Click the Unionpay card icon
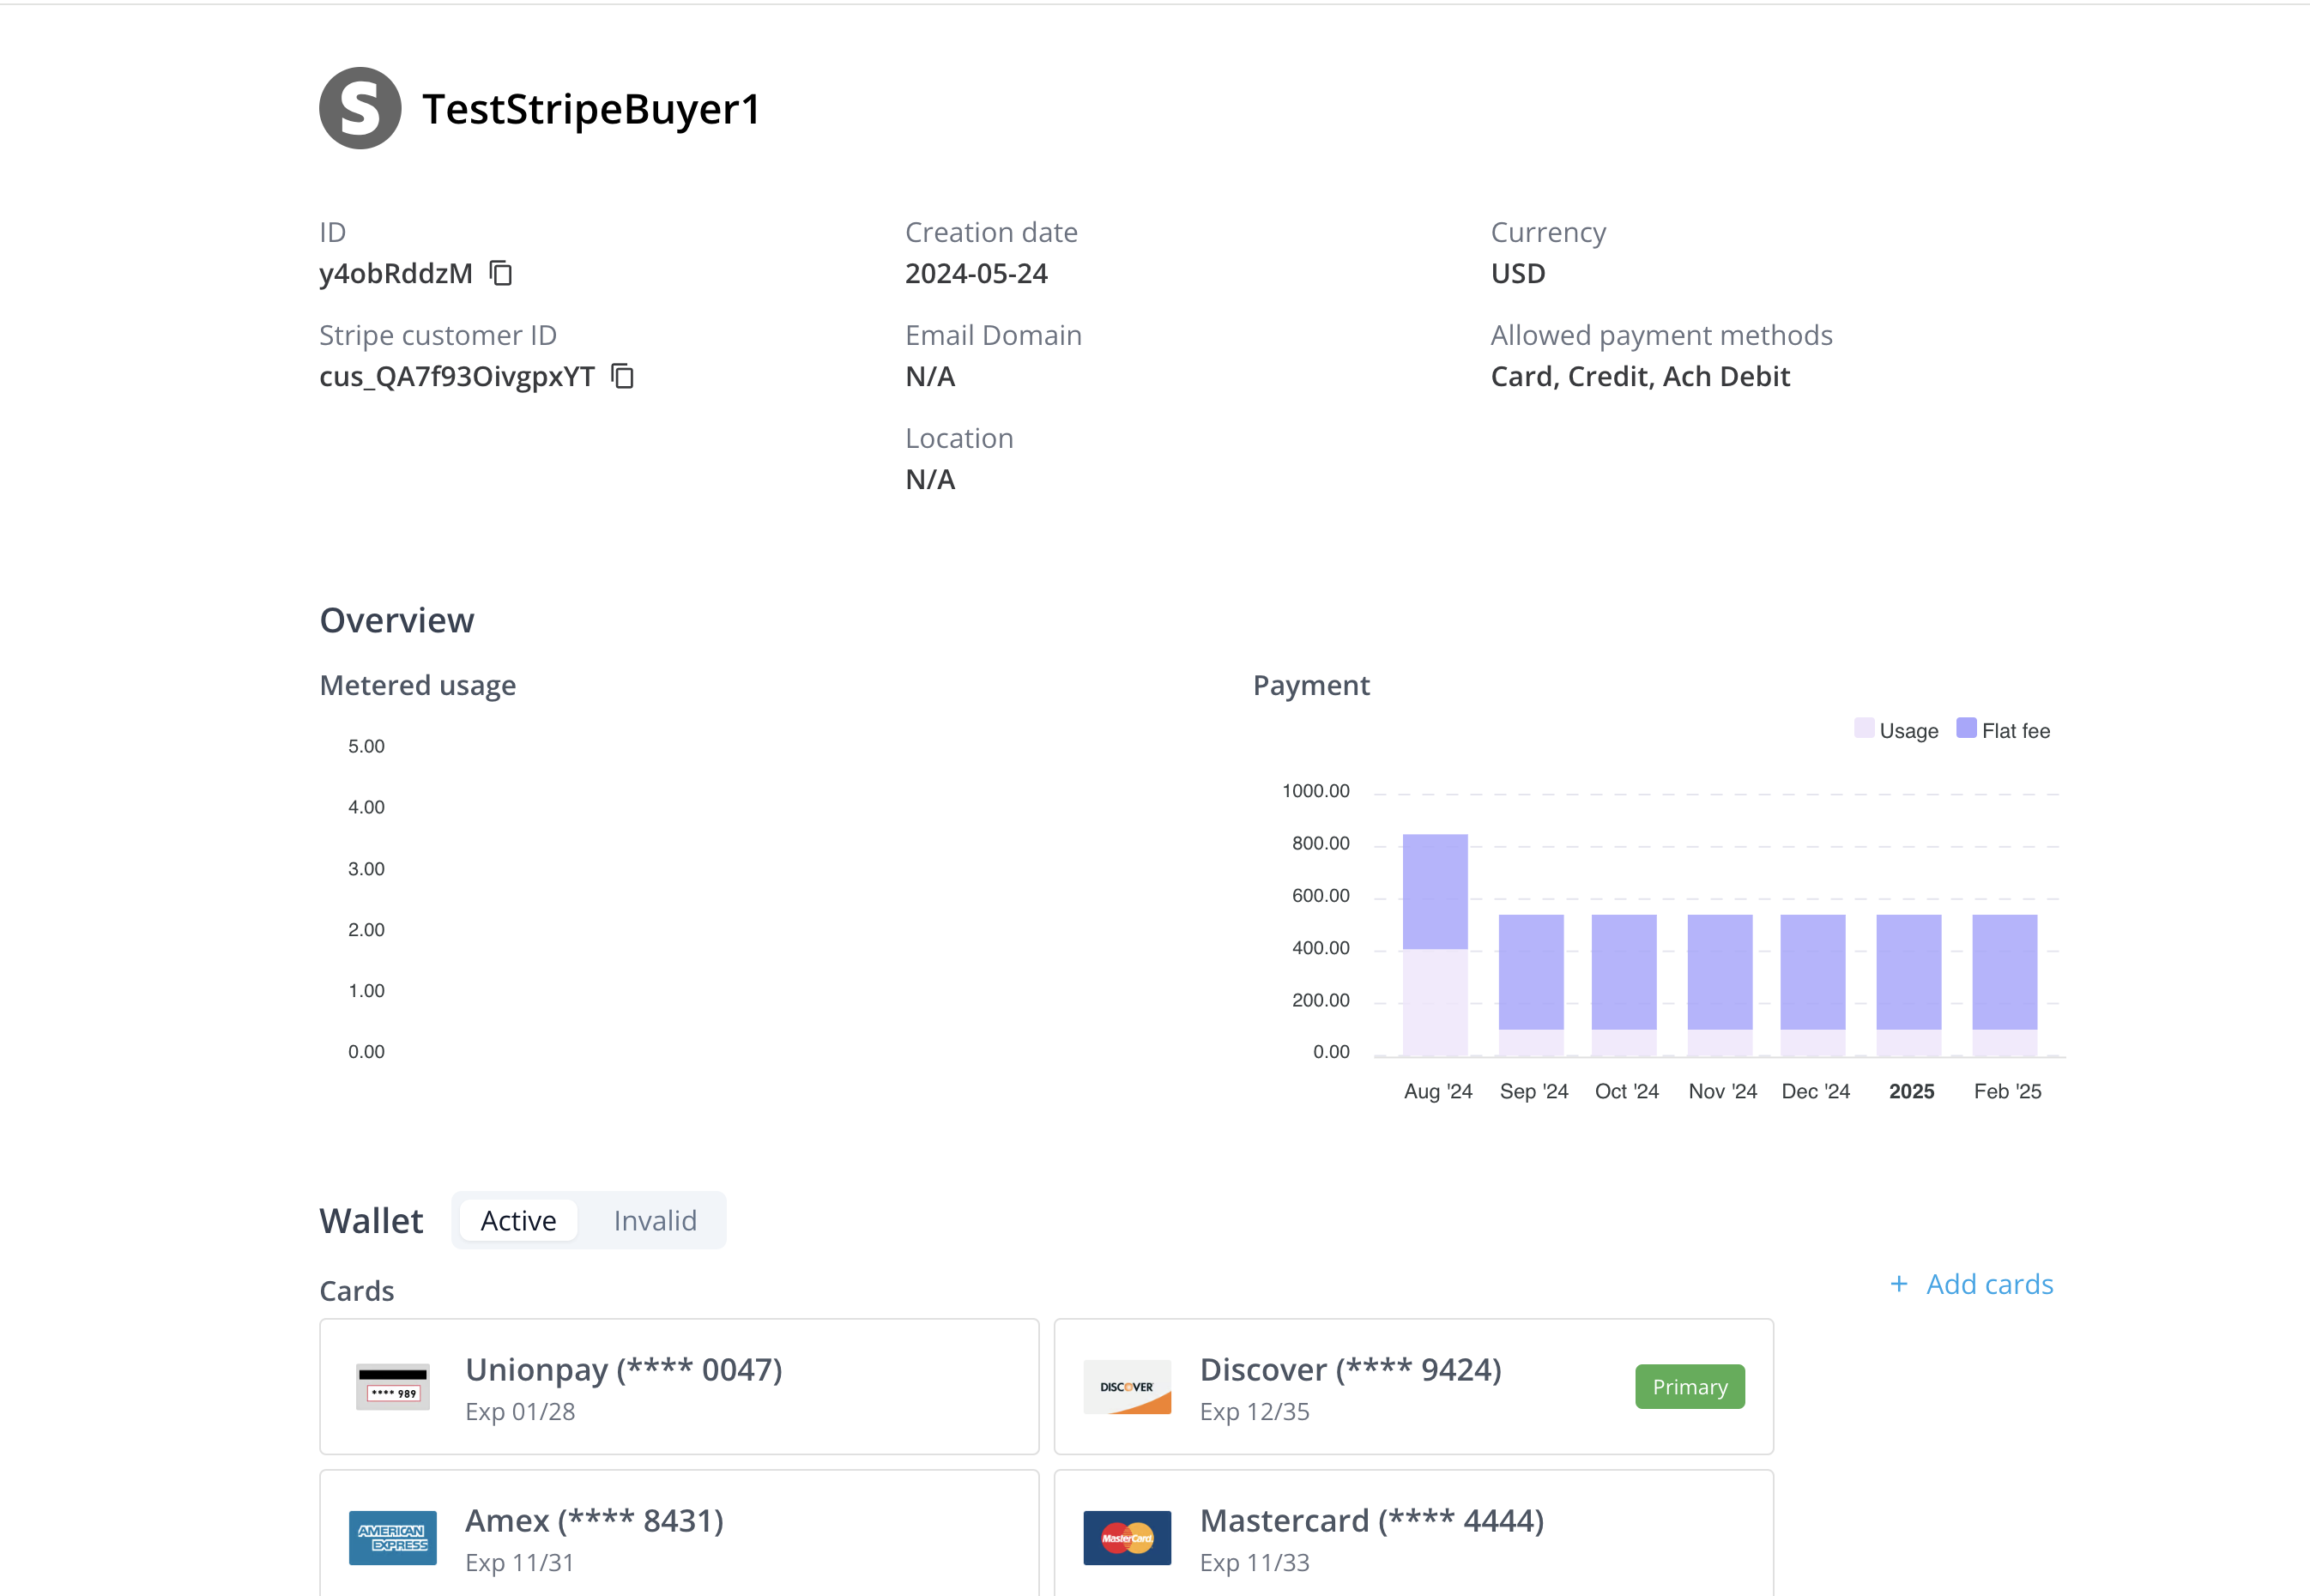2310x1596 pixels. [393, 1386]
